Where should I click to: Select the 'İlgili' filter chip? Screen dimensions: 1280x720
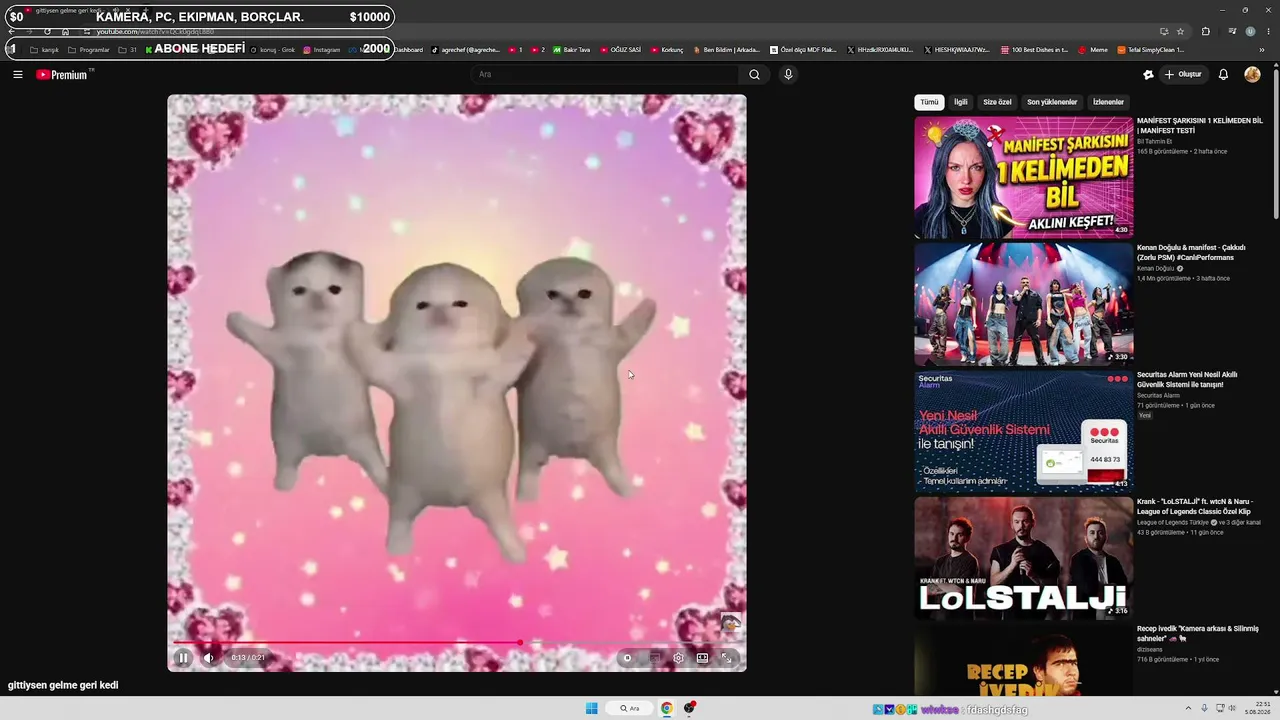pos(960,102)
